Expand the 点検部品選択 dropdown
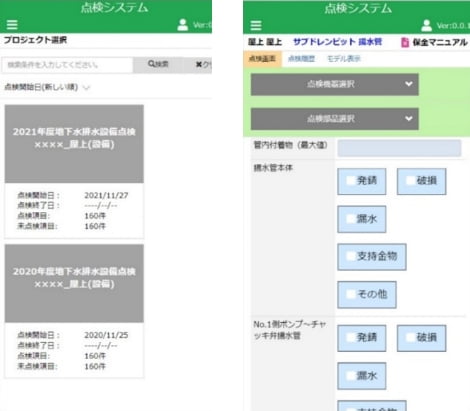The width and height of the screenshot is (470, 411). [x=335, y=119]
